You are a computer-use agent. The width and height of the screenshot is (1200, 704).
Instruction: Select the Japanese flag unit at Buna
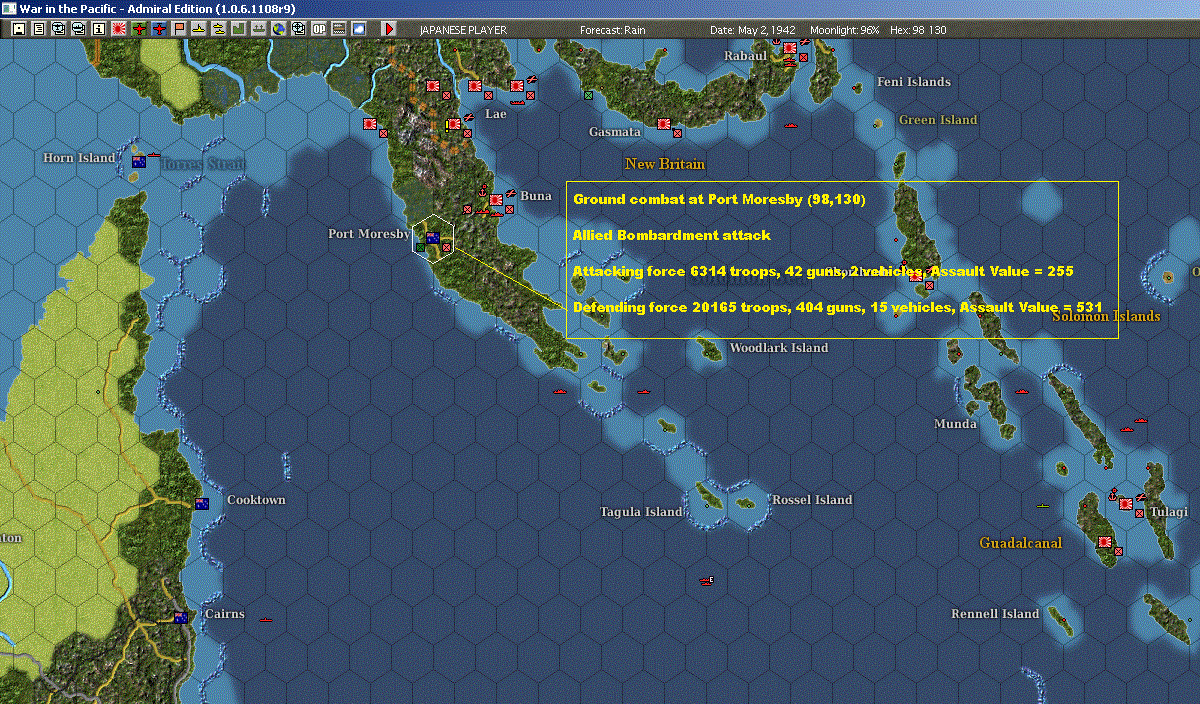[495, 200]
